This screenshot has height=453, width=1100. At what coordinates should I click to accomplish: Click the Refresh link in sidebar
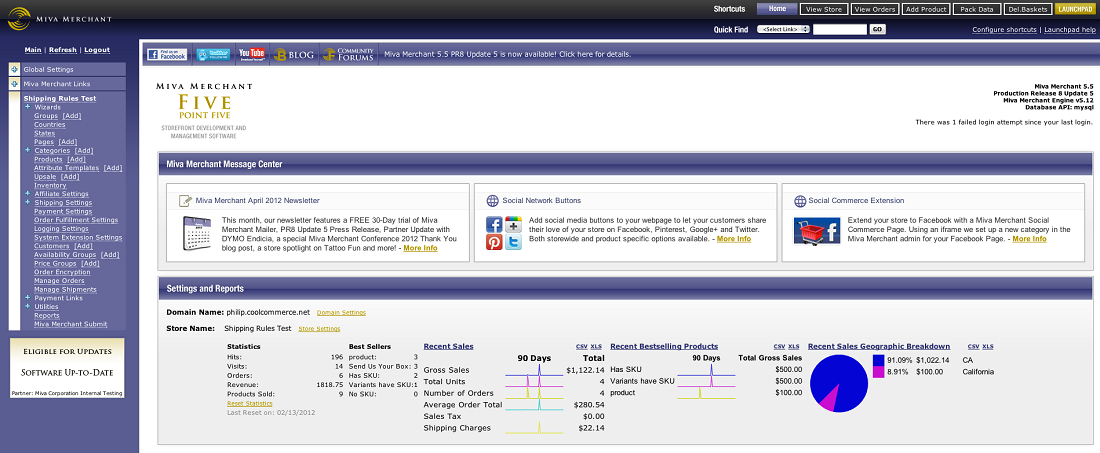[x=63, y=50]
